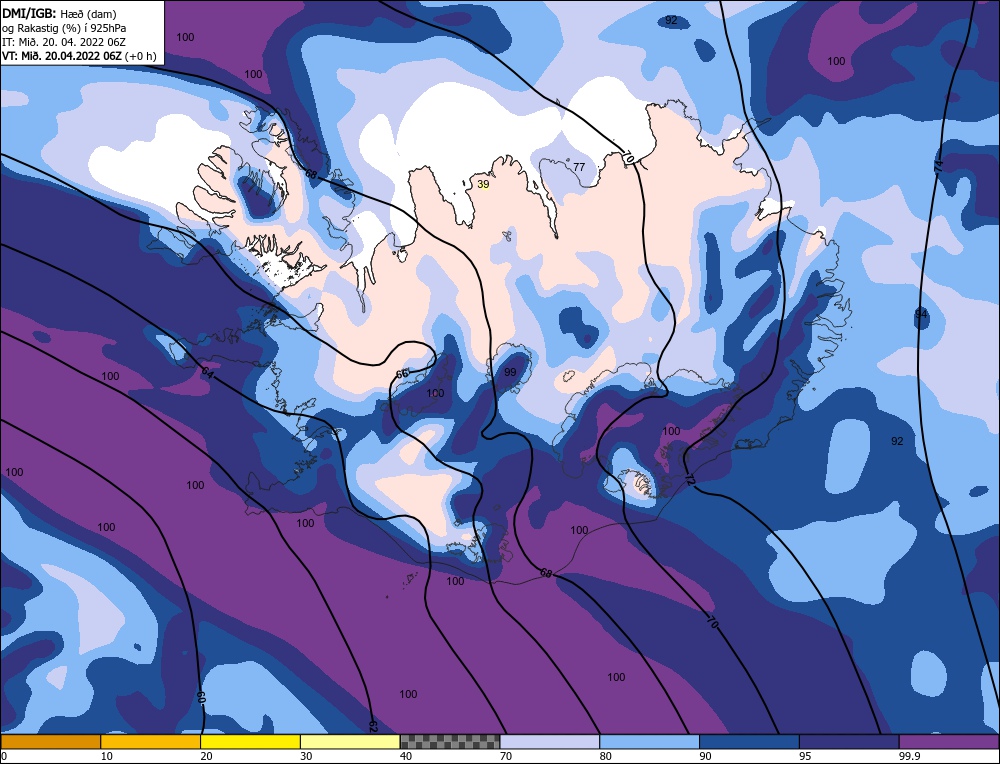Pick the bright yellow 20–30 legend swatch
Screen dimensions: 1000x764
(250, 741)
